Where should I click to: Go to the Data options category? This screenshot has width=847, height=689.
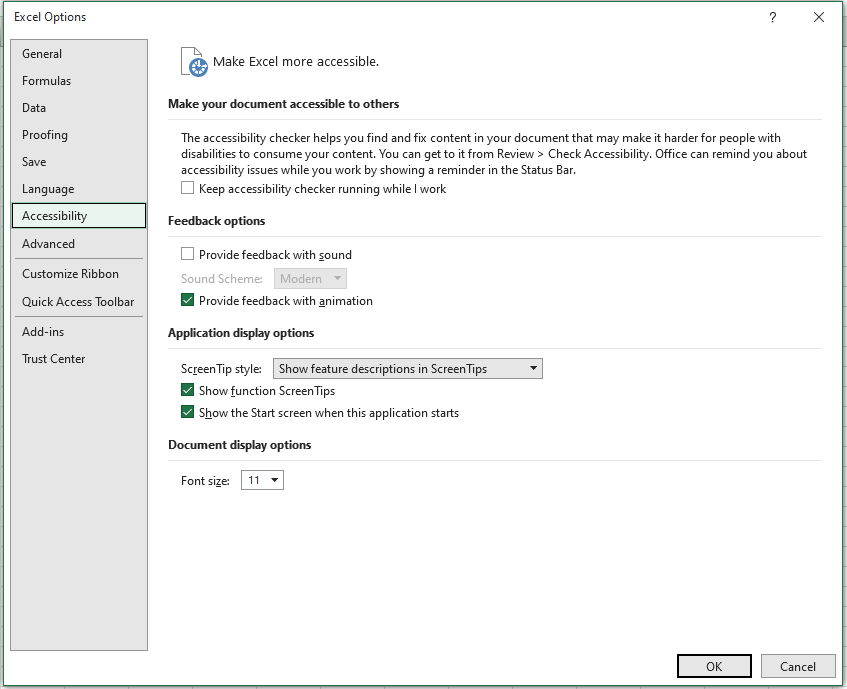pos(79,108)
